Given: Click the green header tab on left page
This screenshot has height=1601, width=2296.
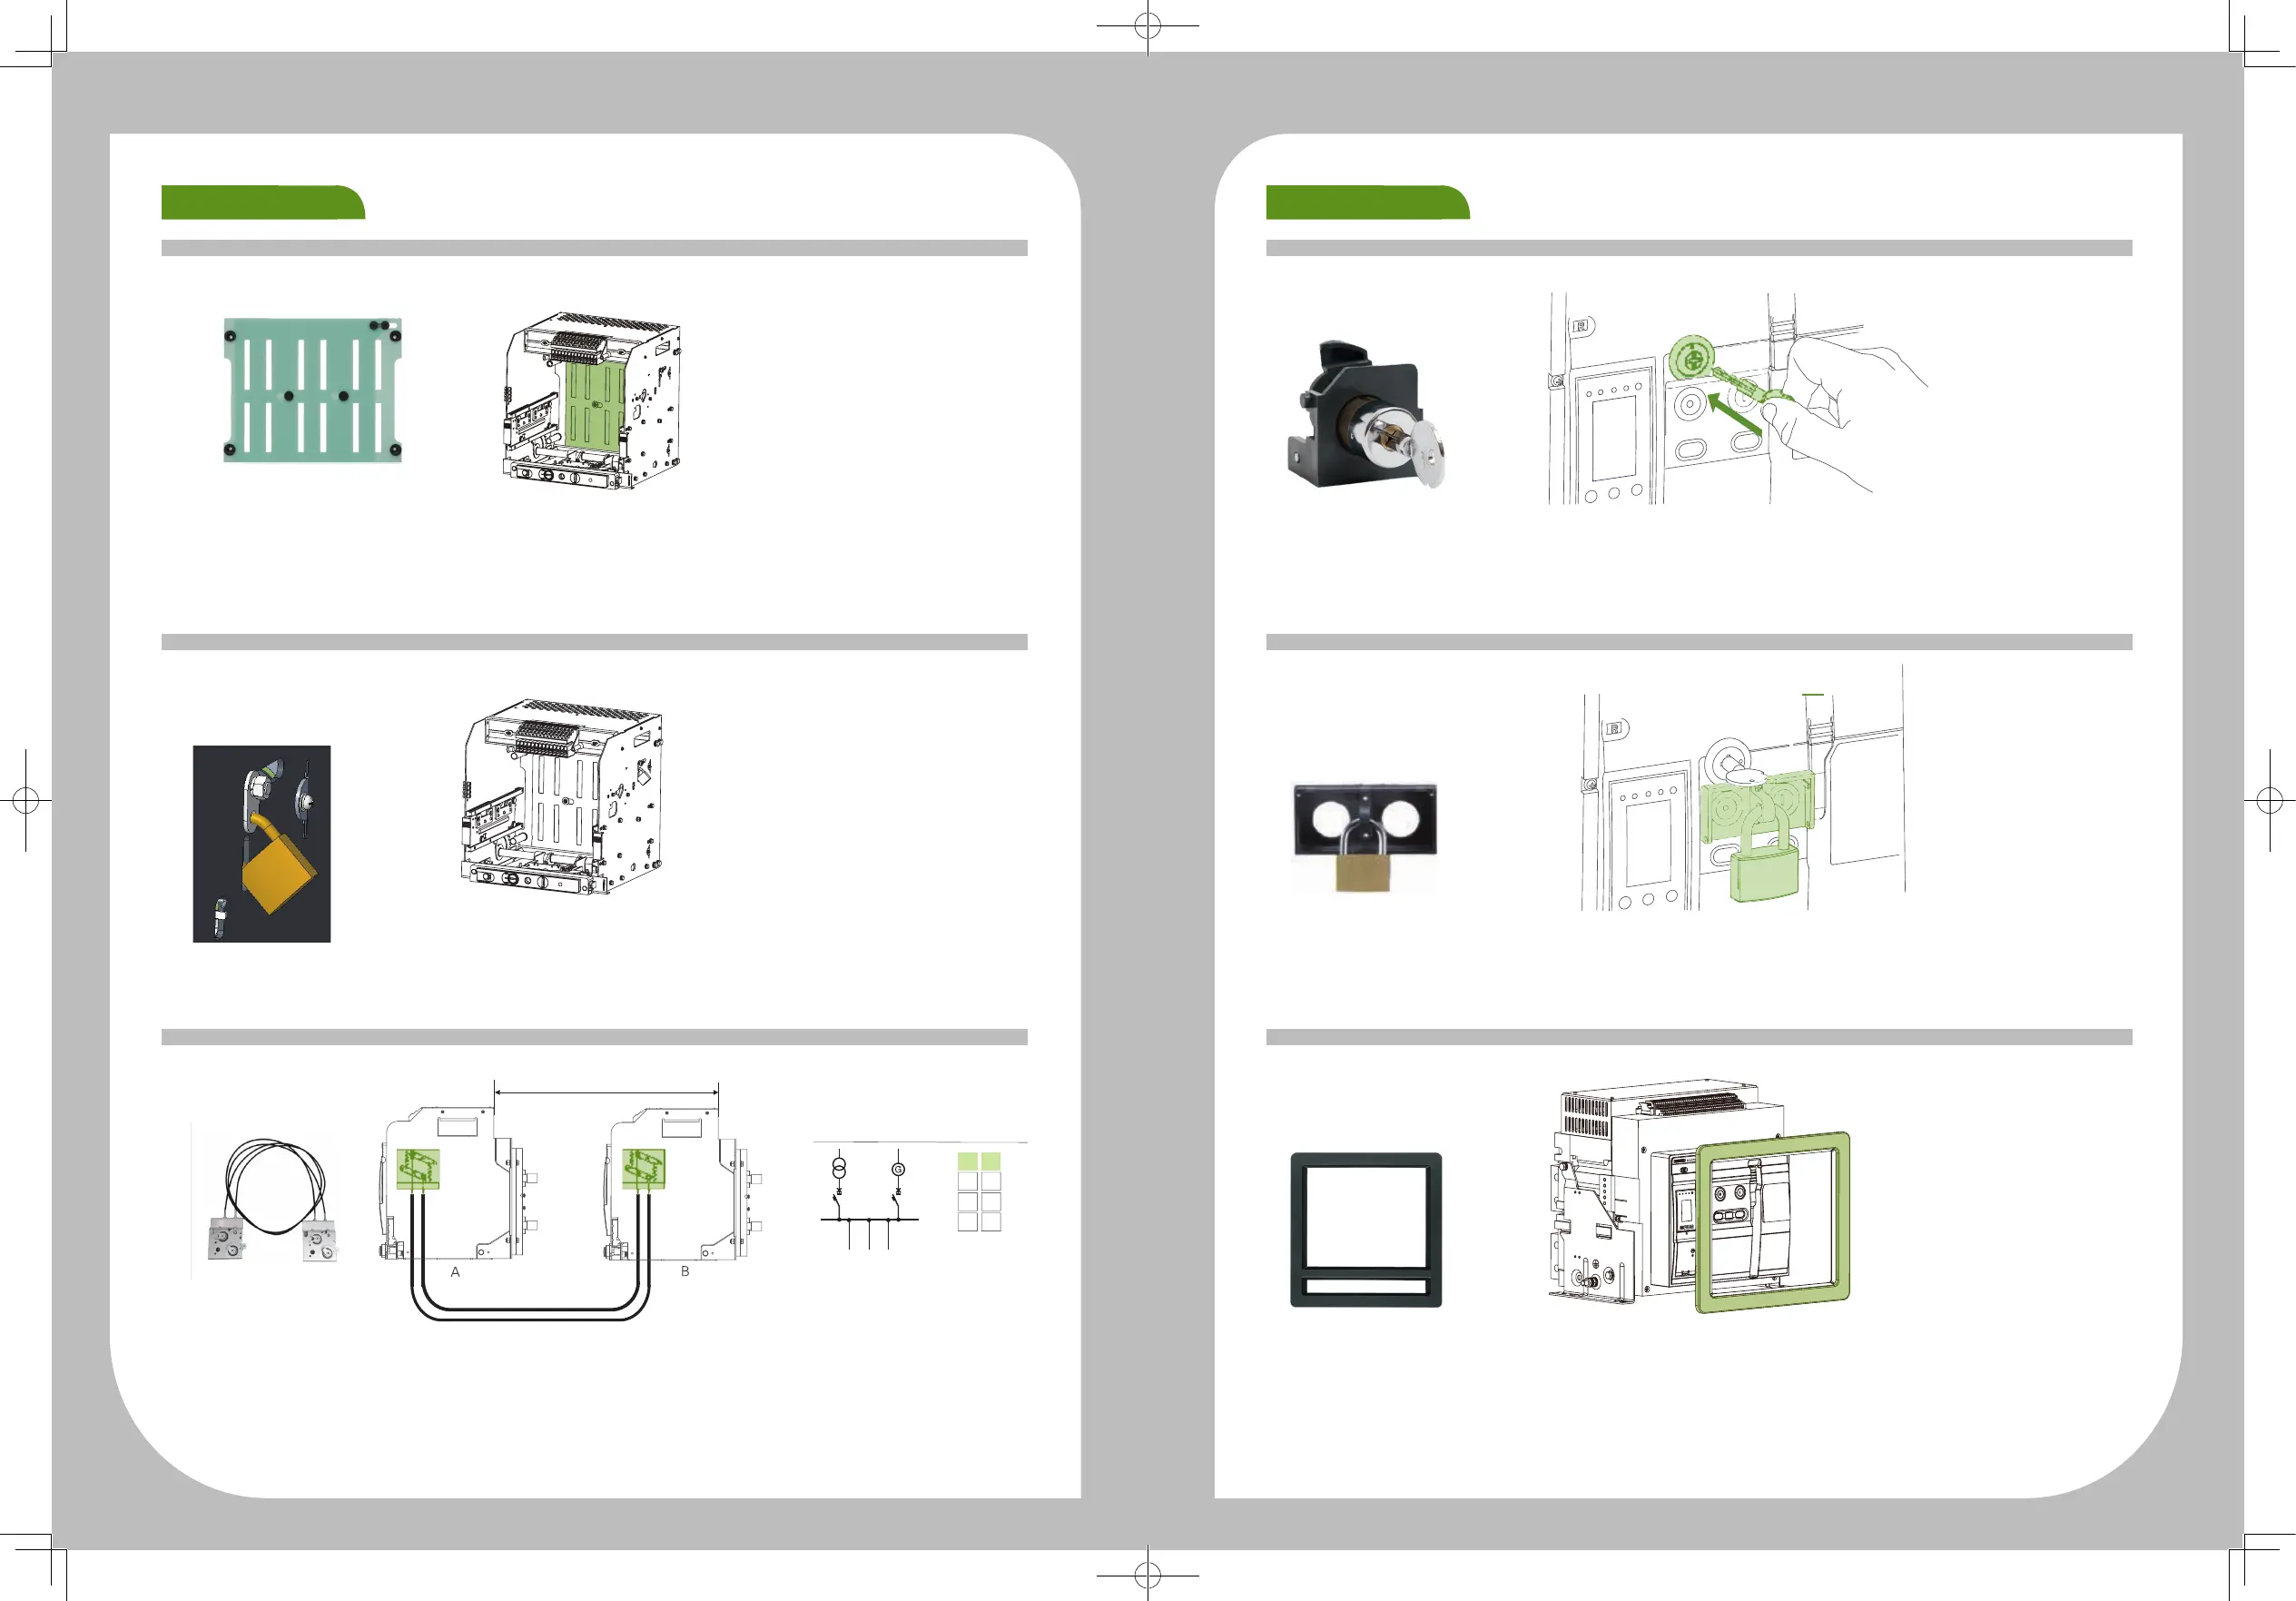Looking at the screenshot, I should click(x=262, y=202).
